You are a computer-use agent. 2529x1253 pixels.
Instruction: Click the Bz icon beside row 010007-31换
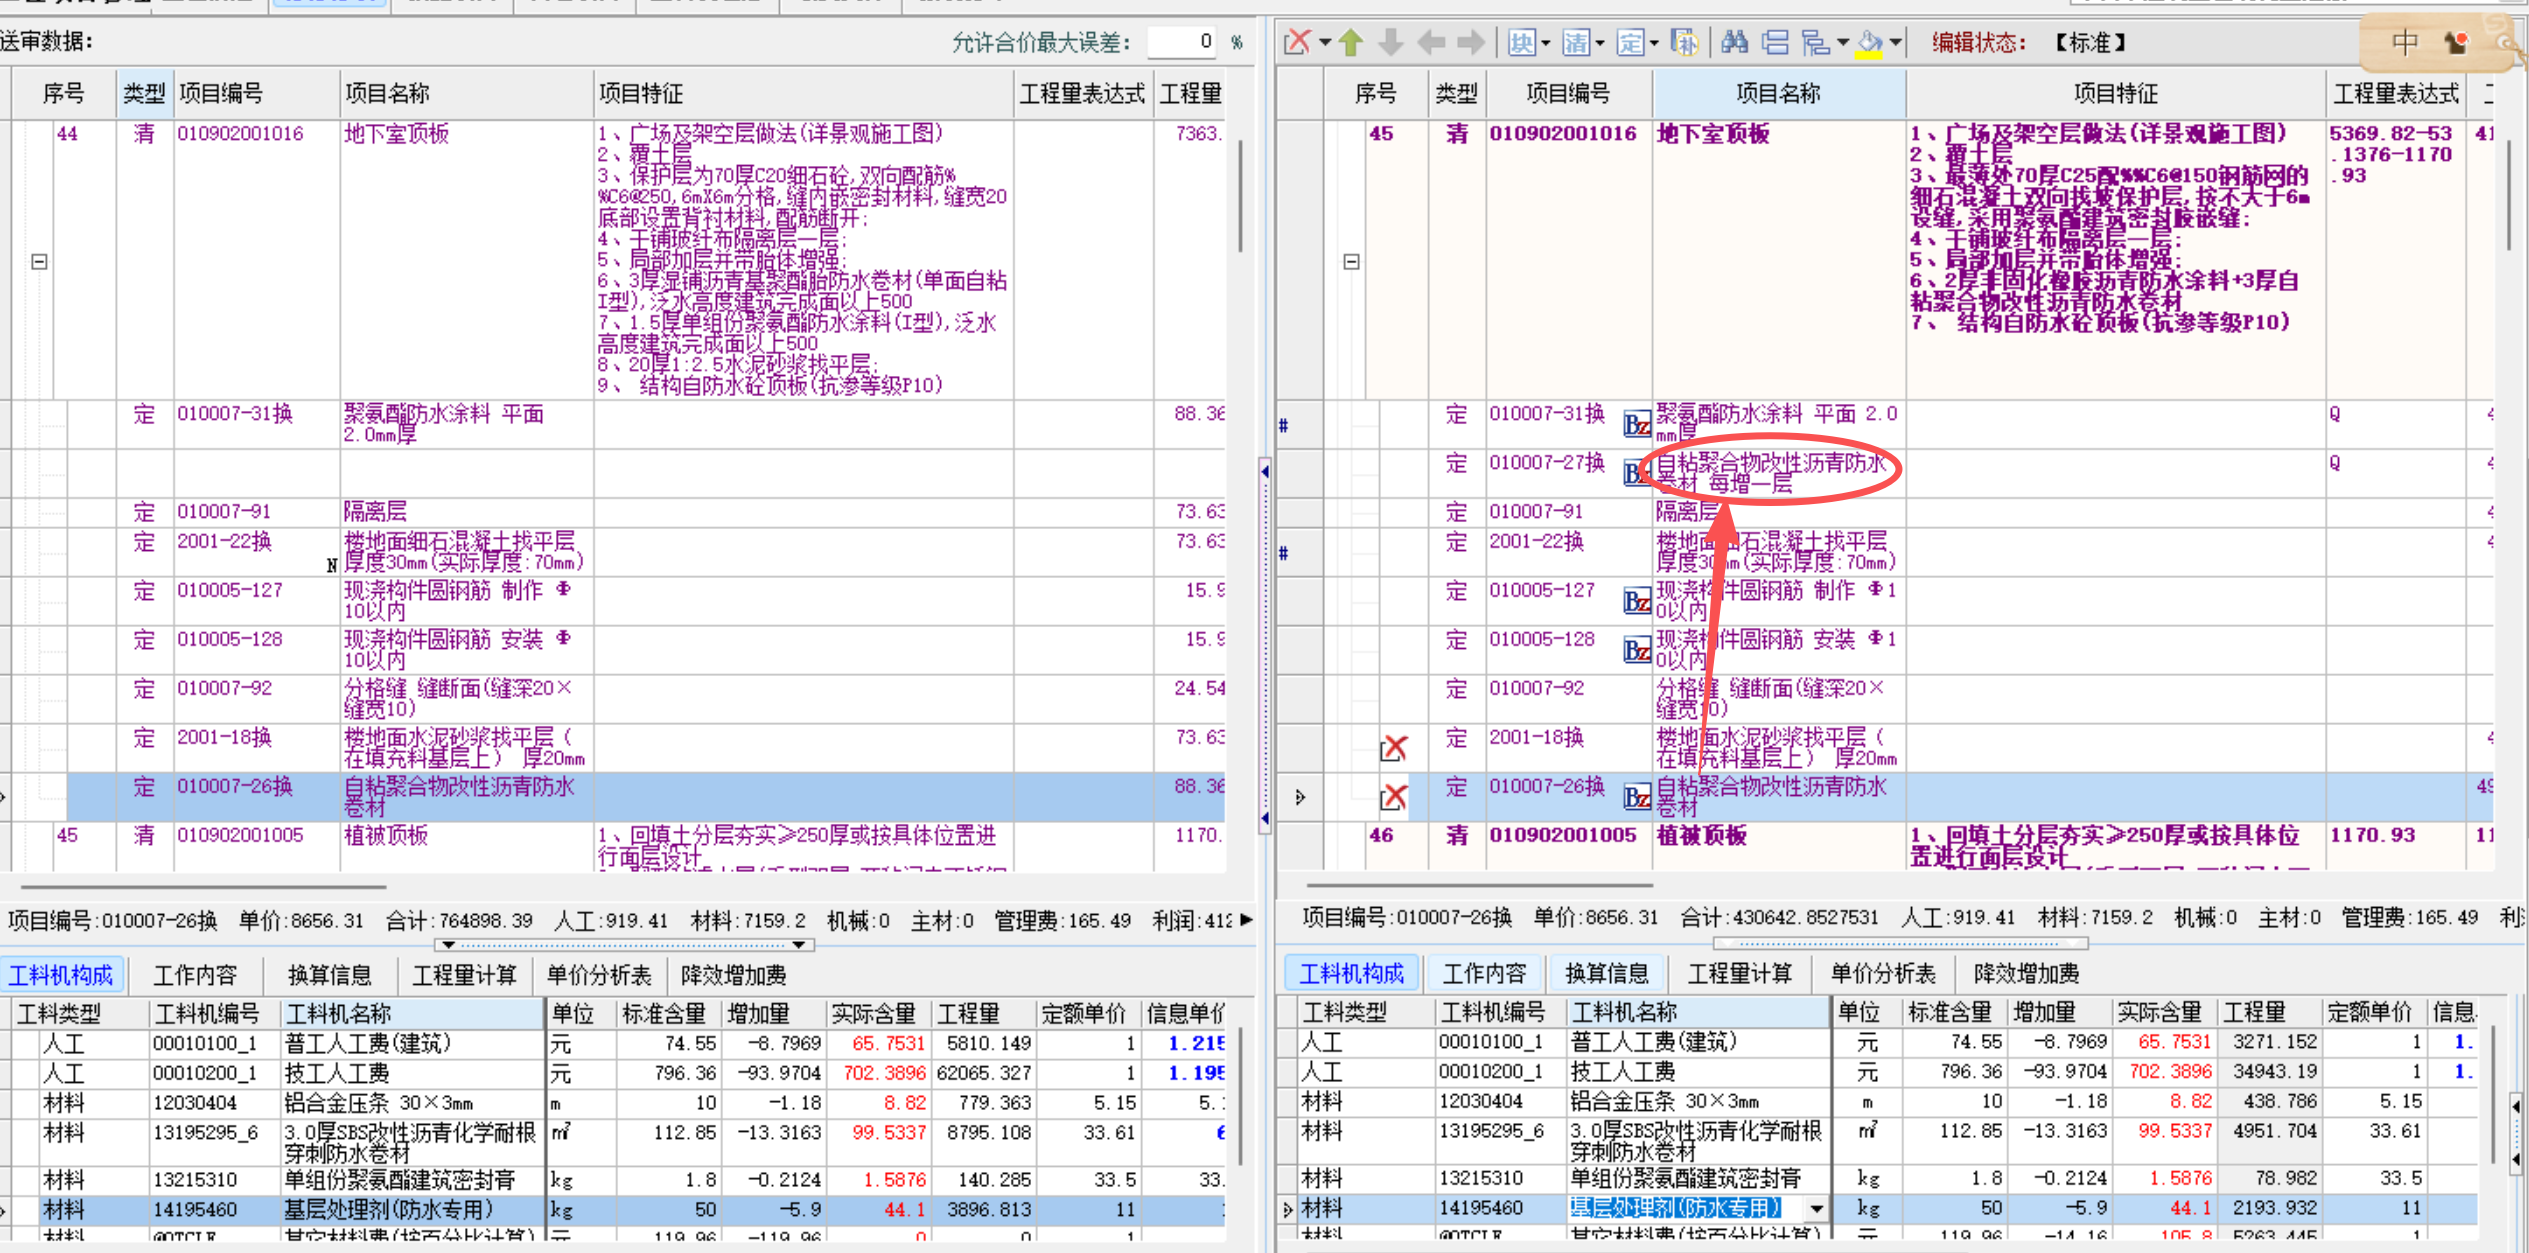[1636, 424]
